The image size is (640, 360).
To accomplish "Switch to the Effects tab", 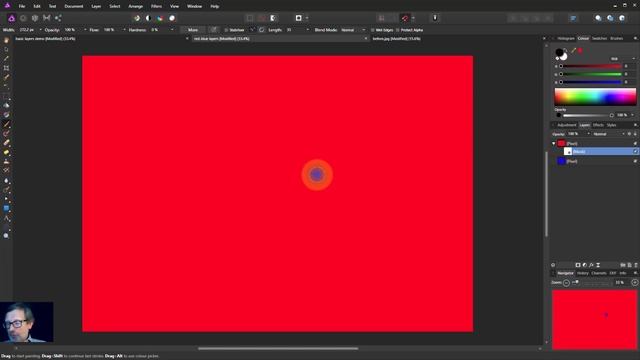I will pyautogui.click(x=598, y=125).
